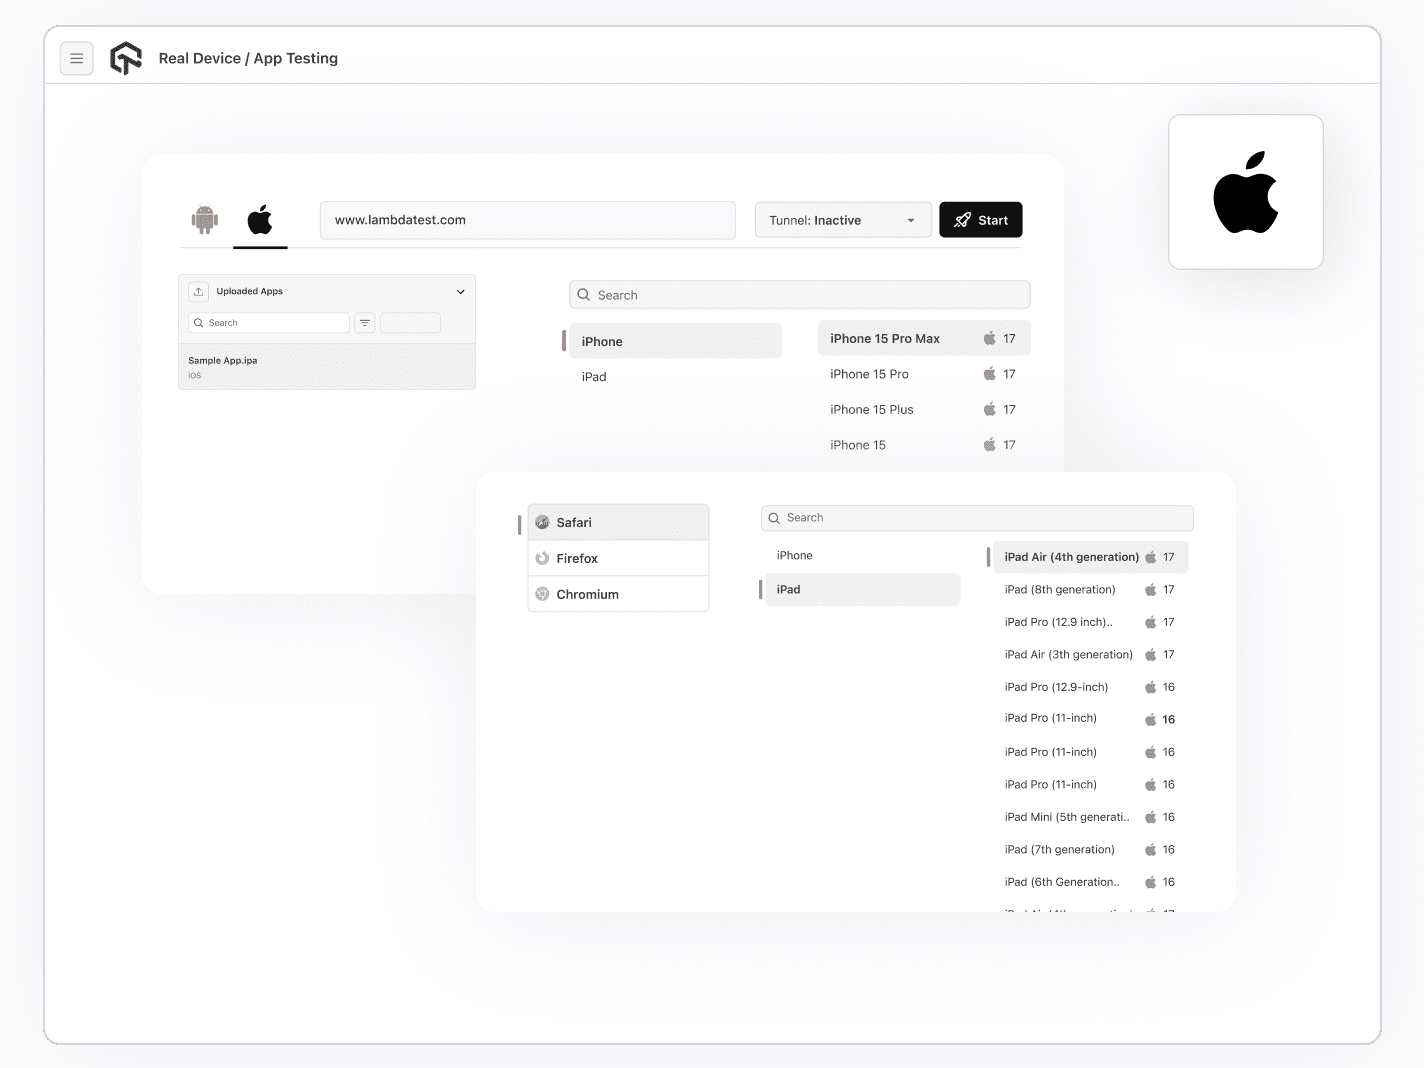Select Chromium browser option
1424x1068 pixels.
pyautogui.click(x=618, y=594)
